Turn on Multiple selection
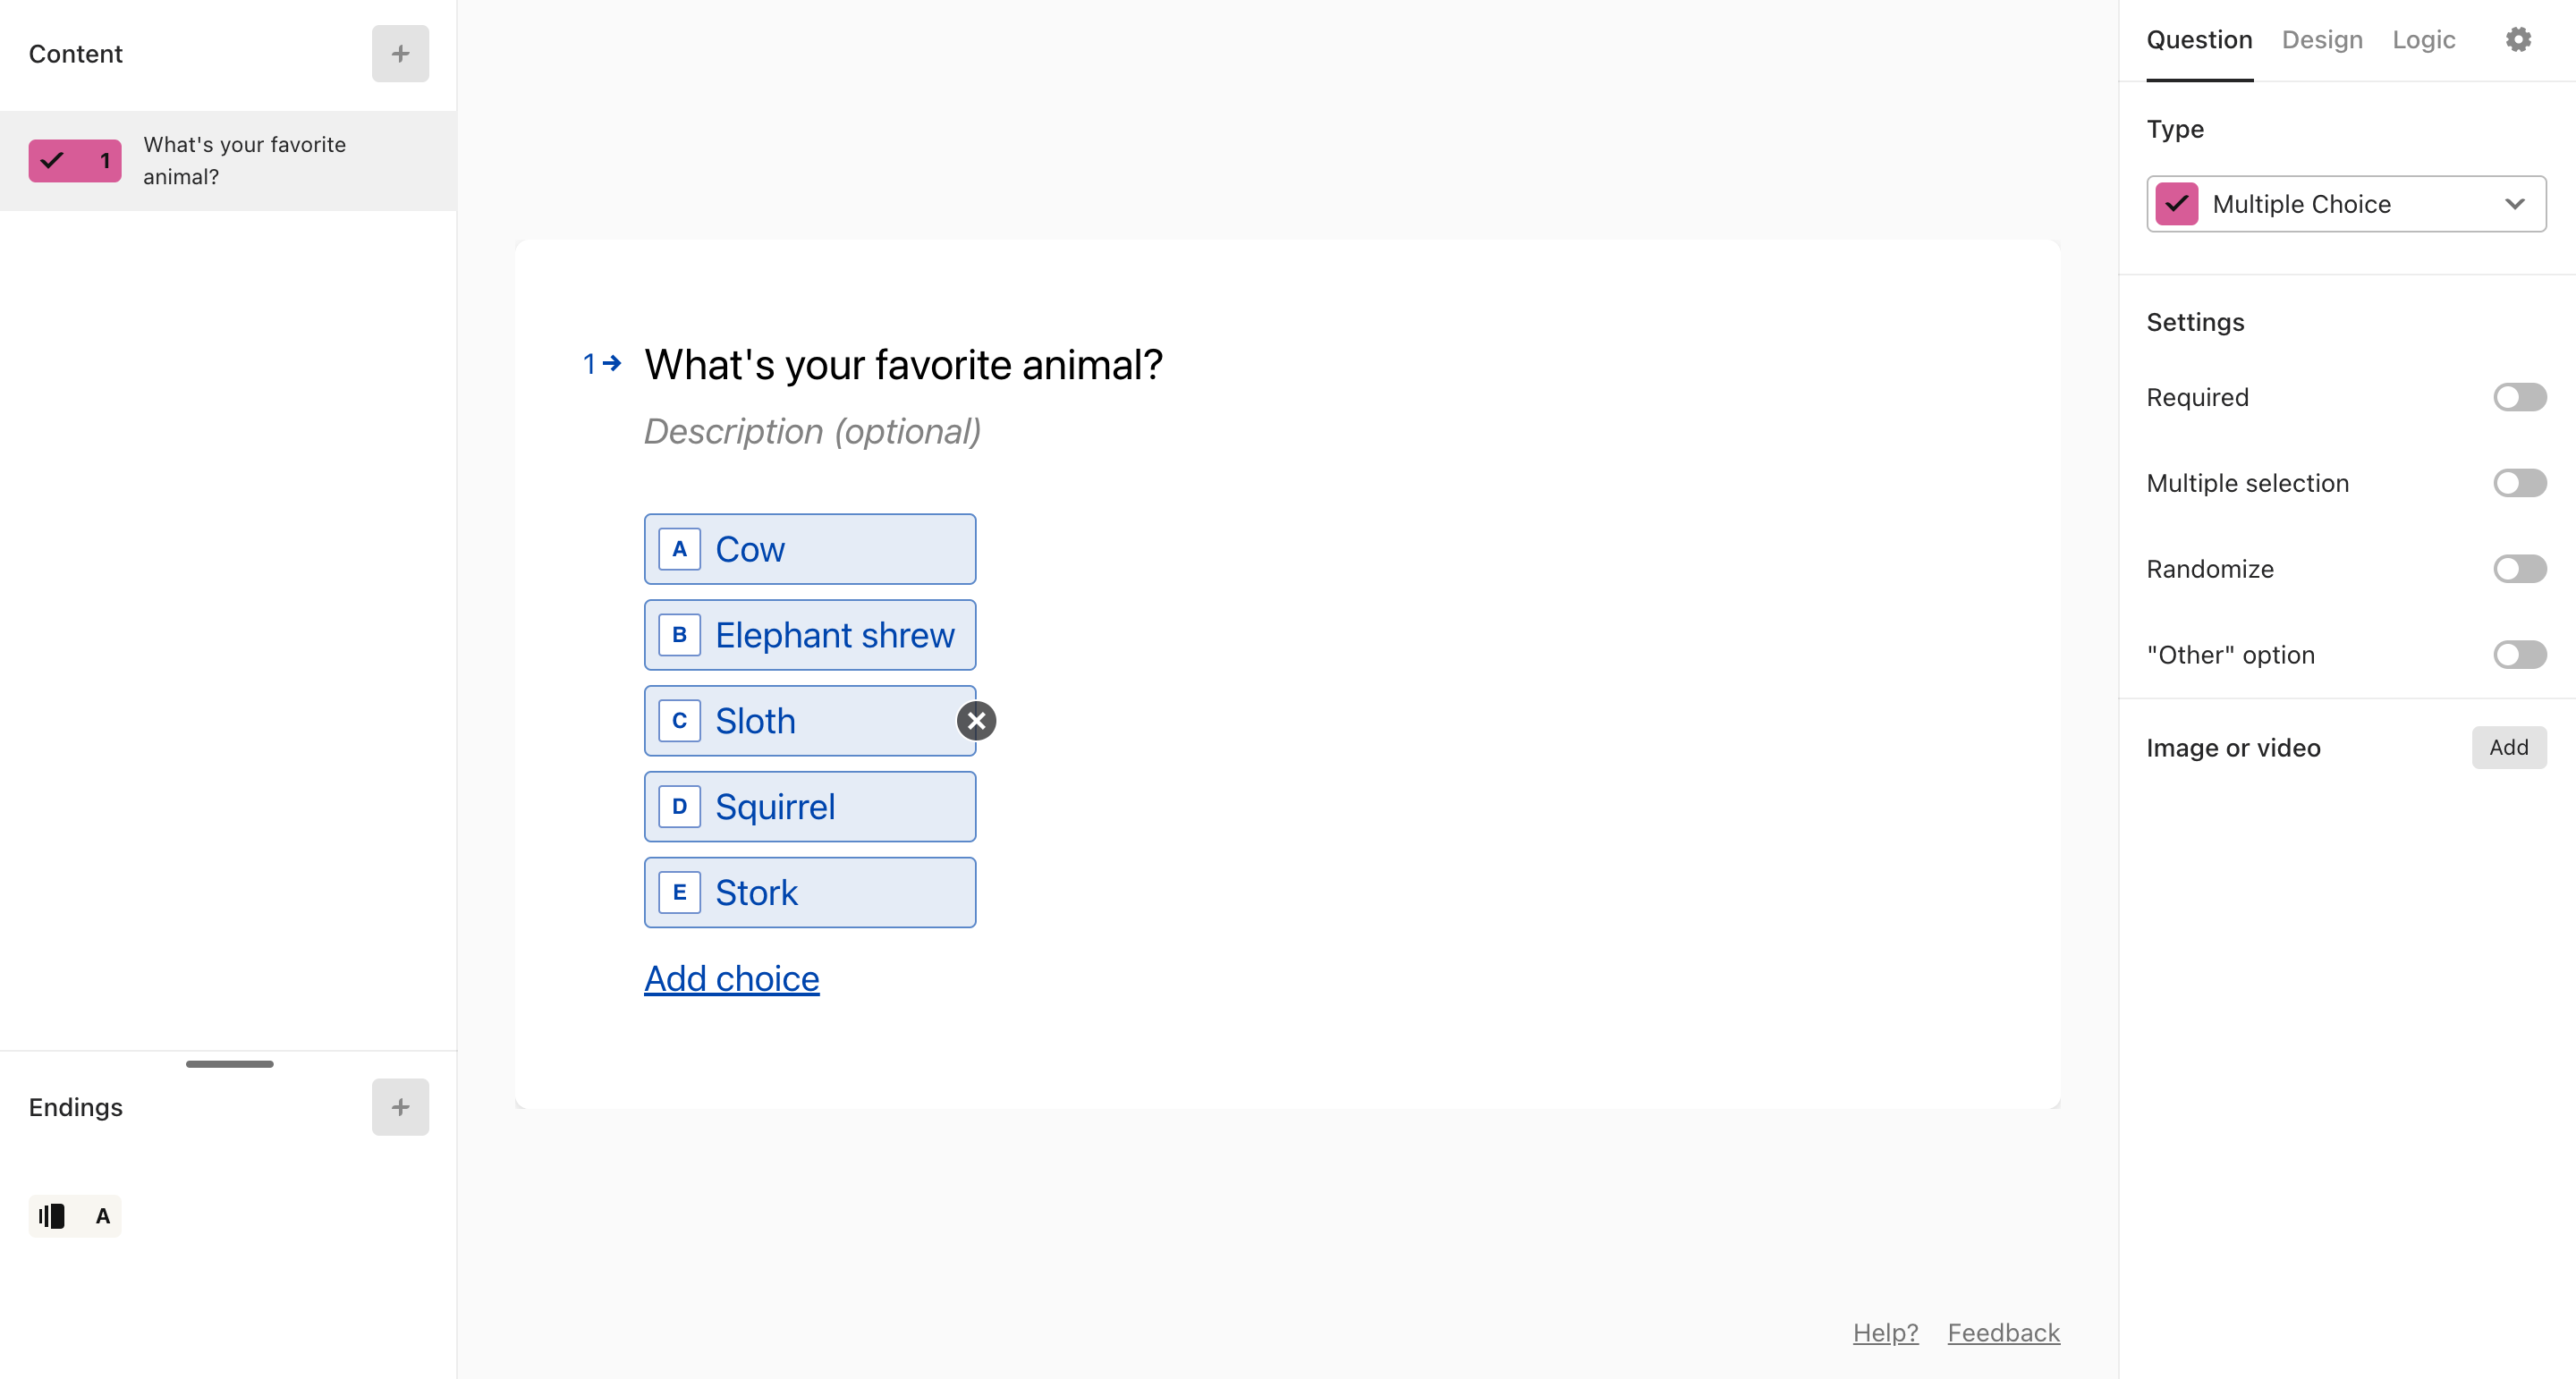 pos(2519,483)
